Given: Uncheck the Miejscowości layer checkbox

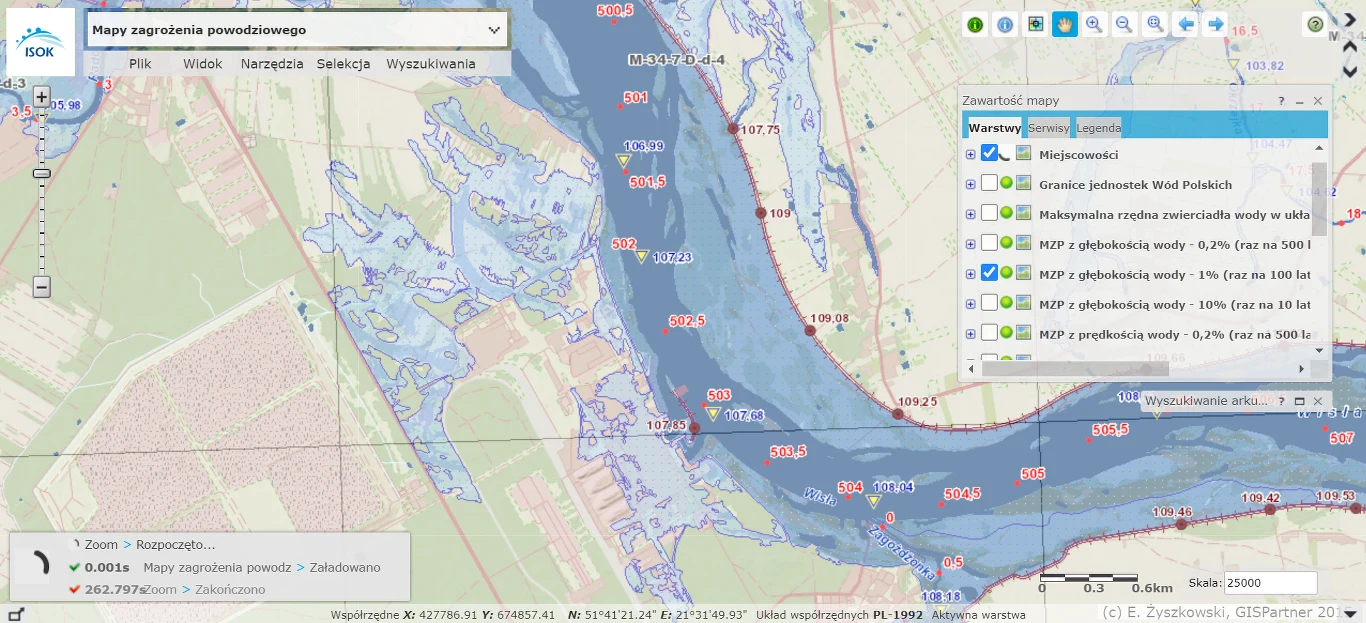Looking at the screenshot, I should pos(989,153).
